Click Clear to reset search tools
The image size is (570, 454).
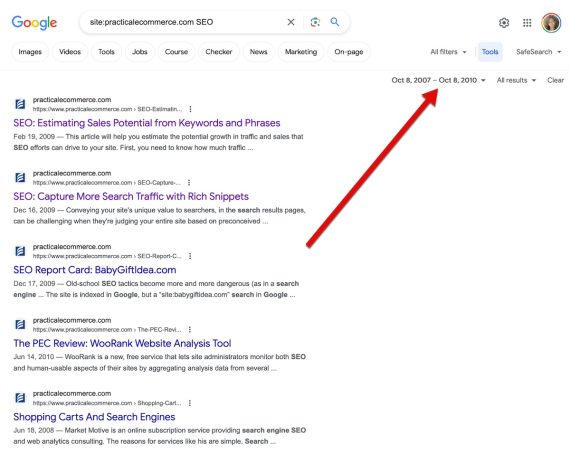[x=555, y=80]
